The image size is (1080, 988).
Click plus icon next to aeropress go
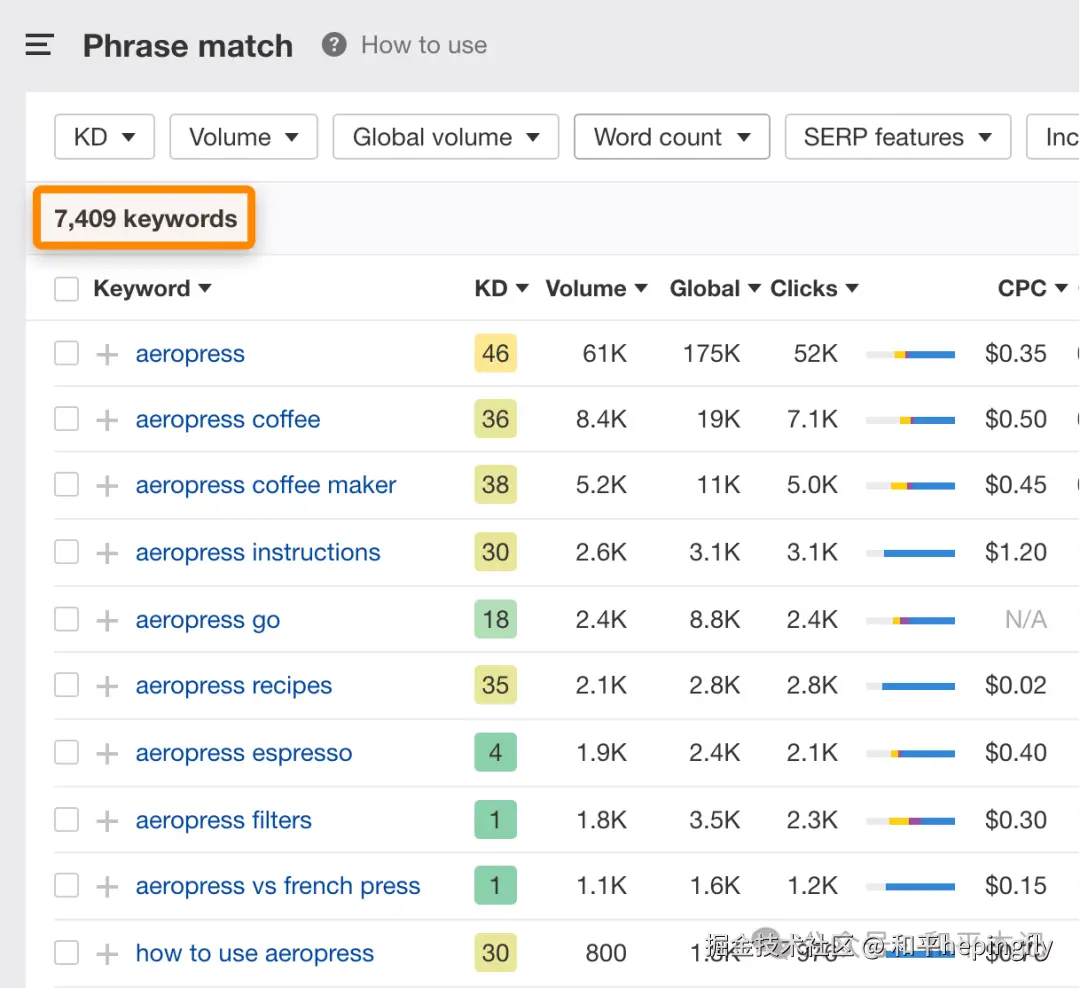[x=107, y=620]
